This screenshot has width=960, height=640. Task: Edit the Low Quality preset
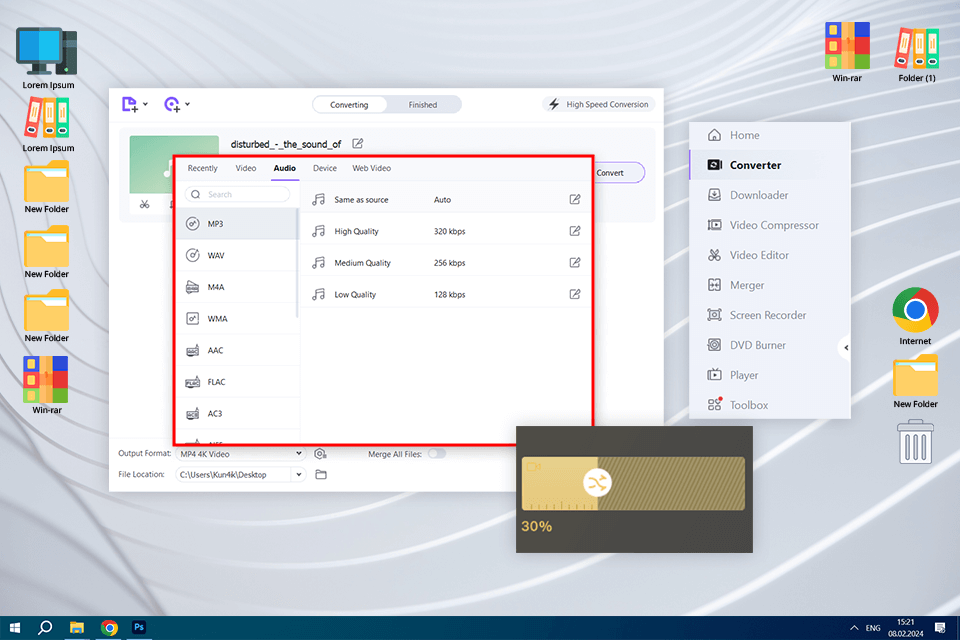[x=575, y=294]
